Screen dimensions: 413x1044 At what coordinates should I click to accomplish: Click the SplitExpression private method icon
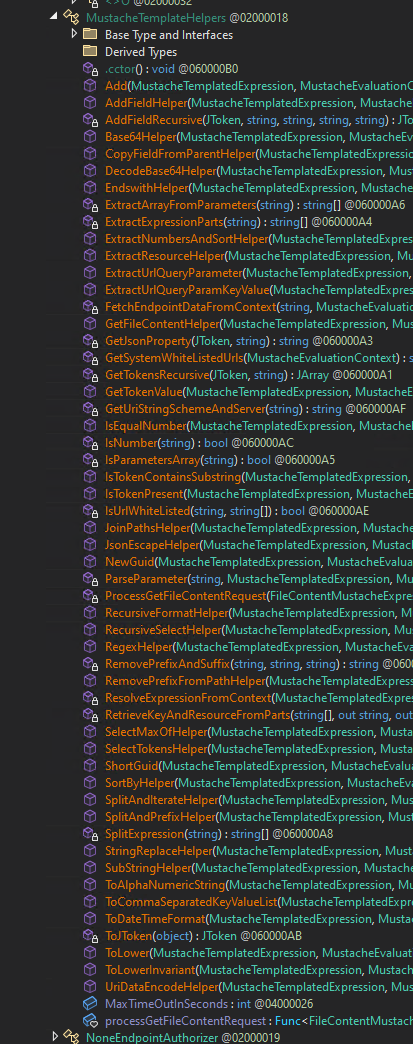point(90,834)
